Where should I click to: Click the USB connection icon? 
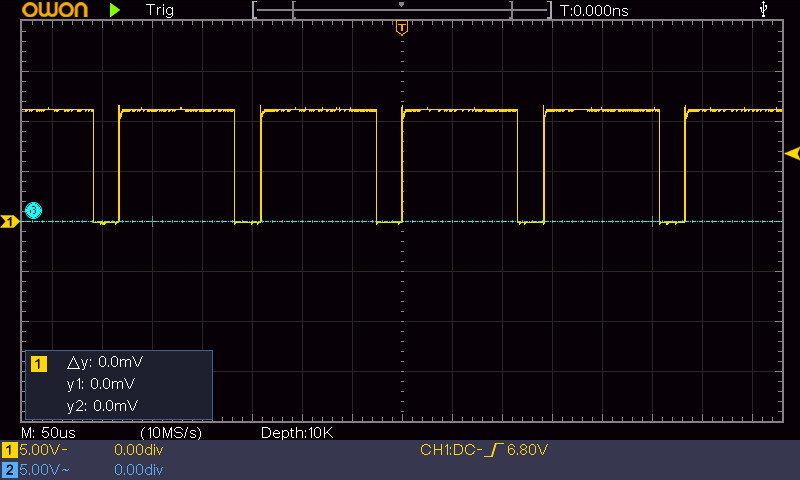coord(763,9)
